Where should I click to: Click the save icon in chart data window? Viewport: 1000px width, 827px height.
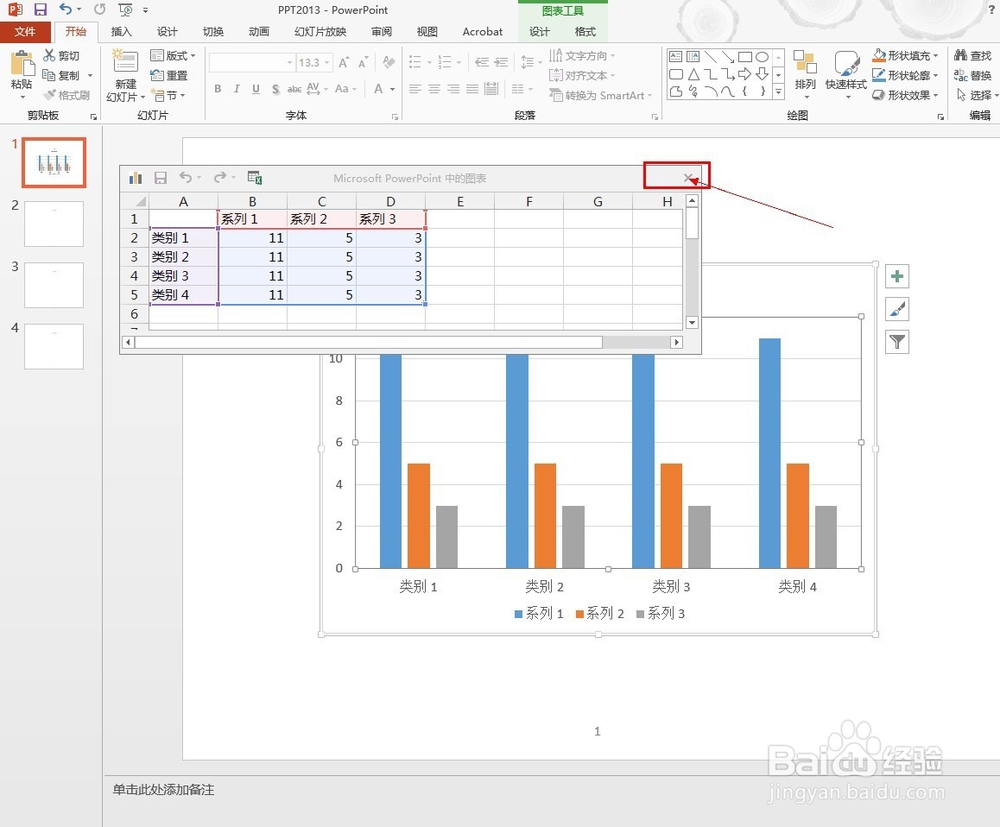161,178
